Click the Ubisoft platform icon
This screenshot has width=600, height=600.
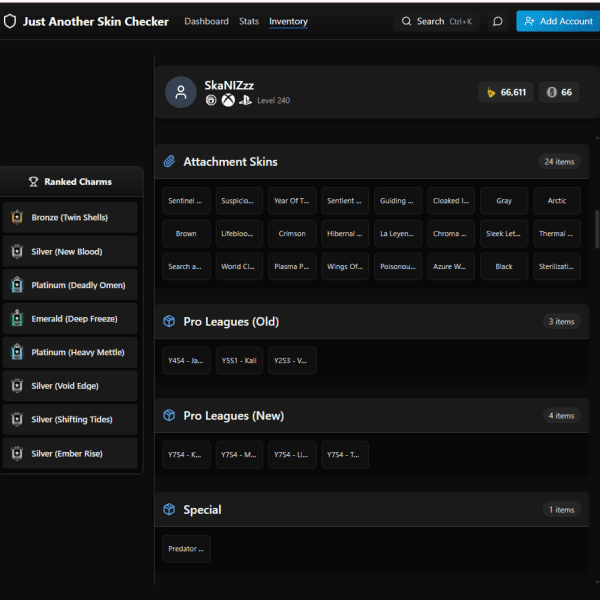coord(211,100)
